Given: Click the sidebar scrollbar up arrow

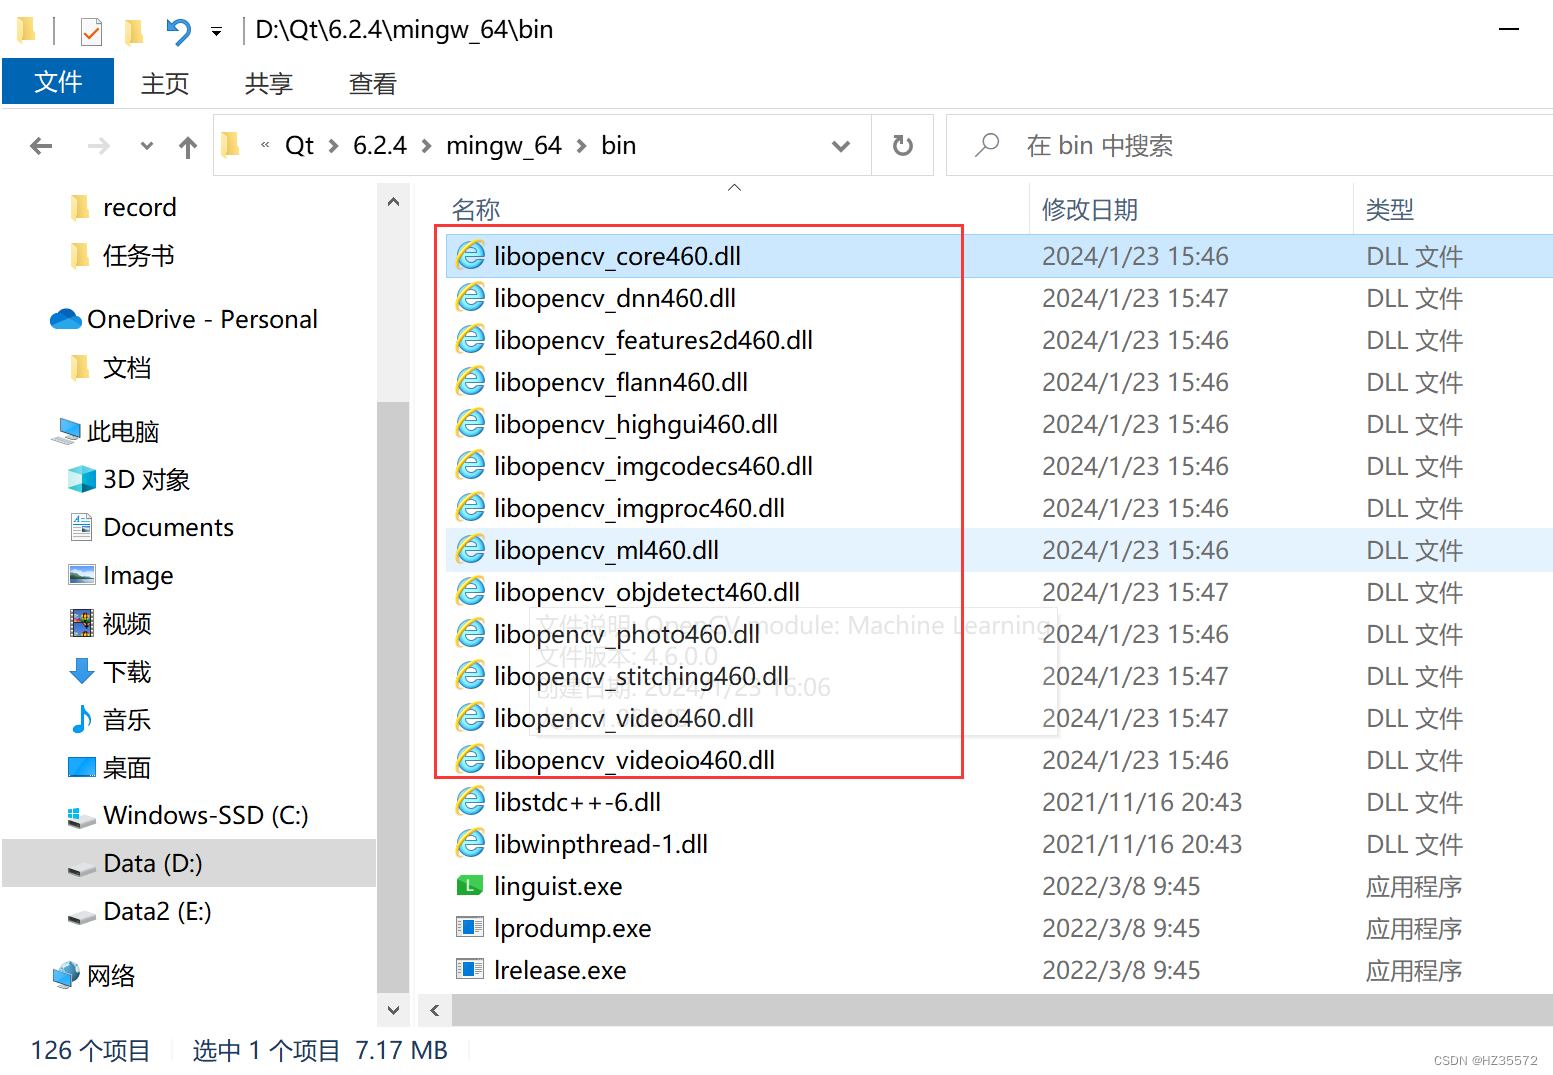Looking at the screenshot, I should coord(393,202).
